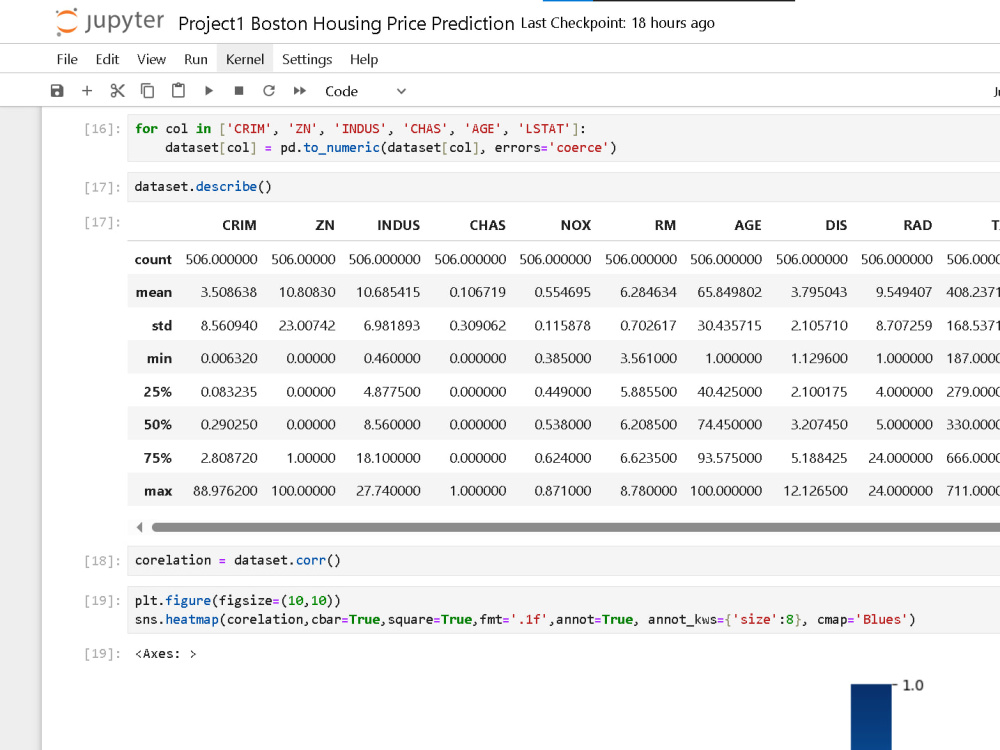Click the [17]: output prompt beside the table

(102, 222)
